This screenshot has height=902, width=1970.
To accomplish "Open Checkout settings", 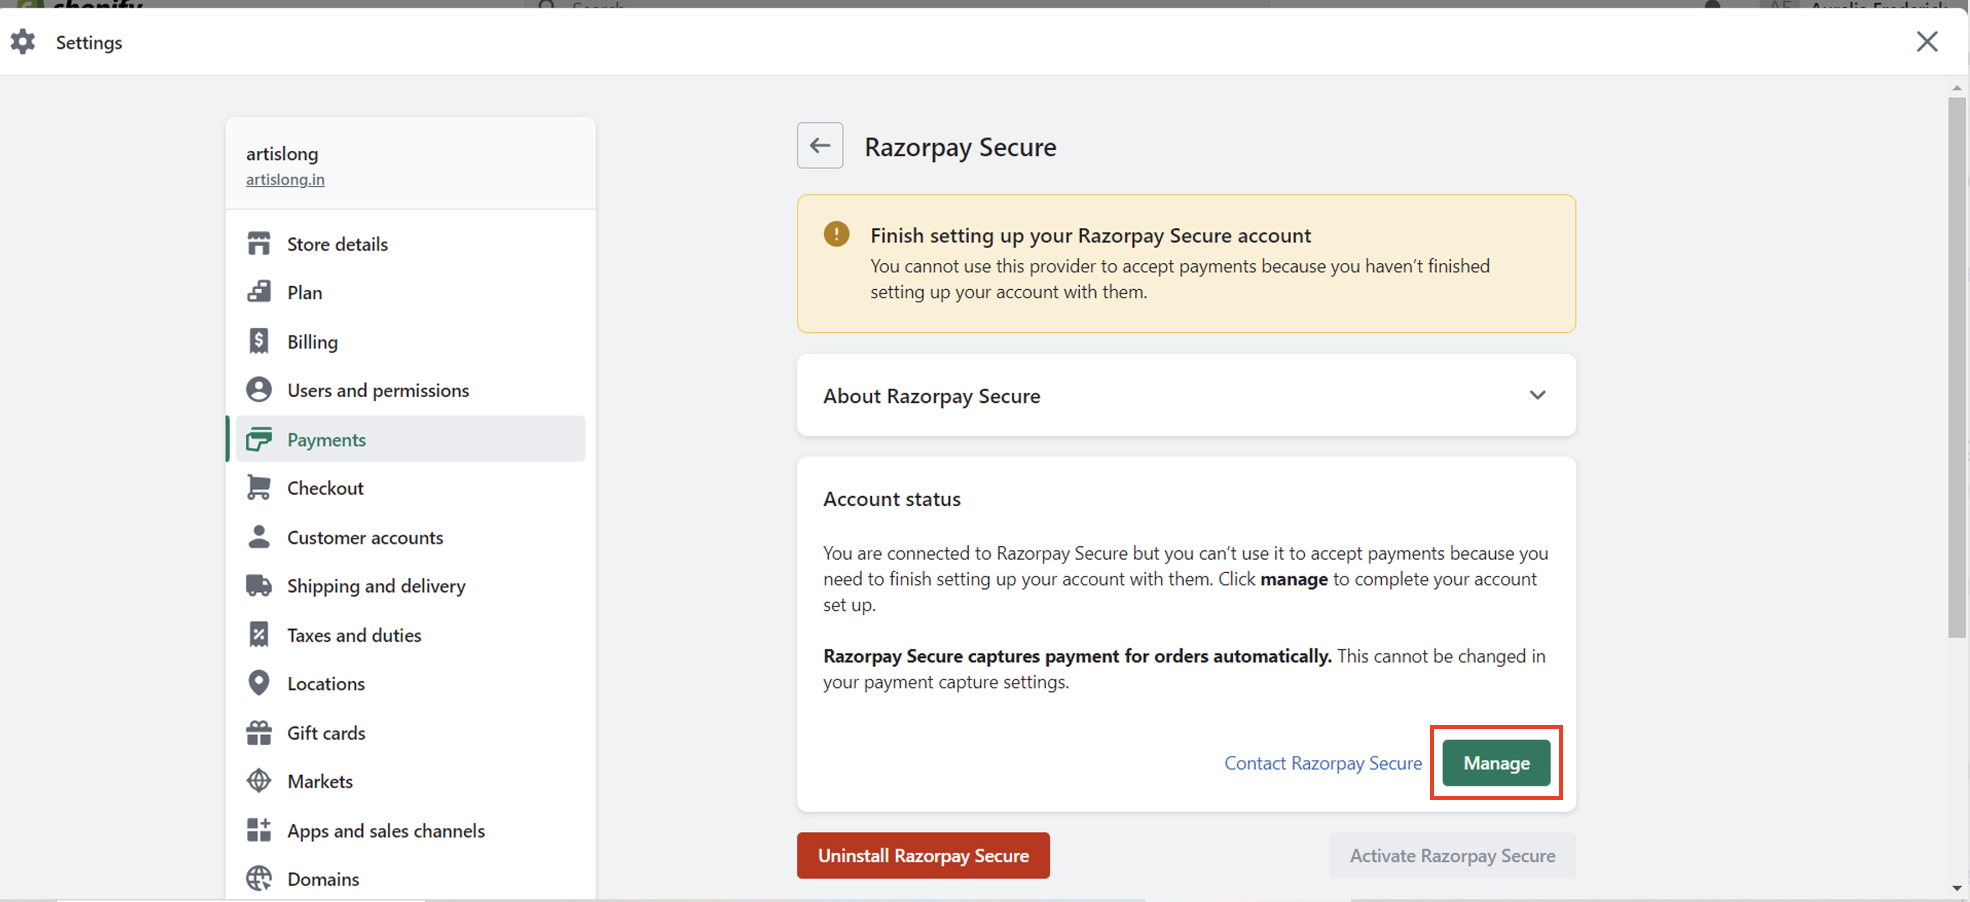I will [408, 487].
